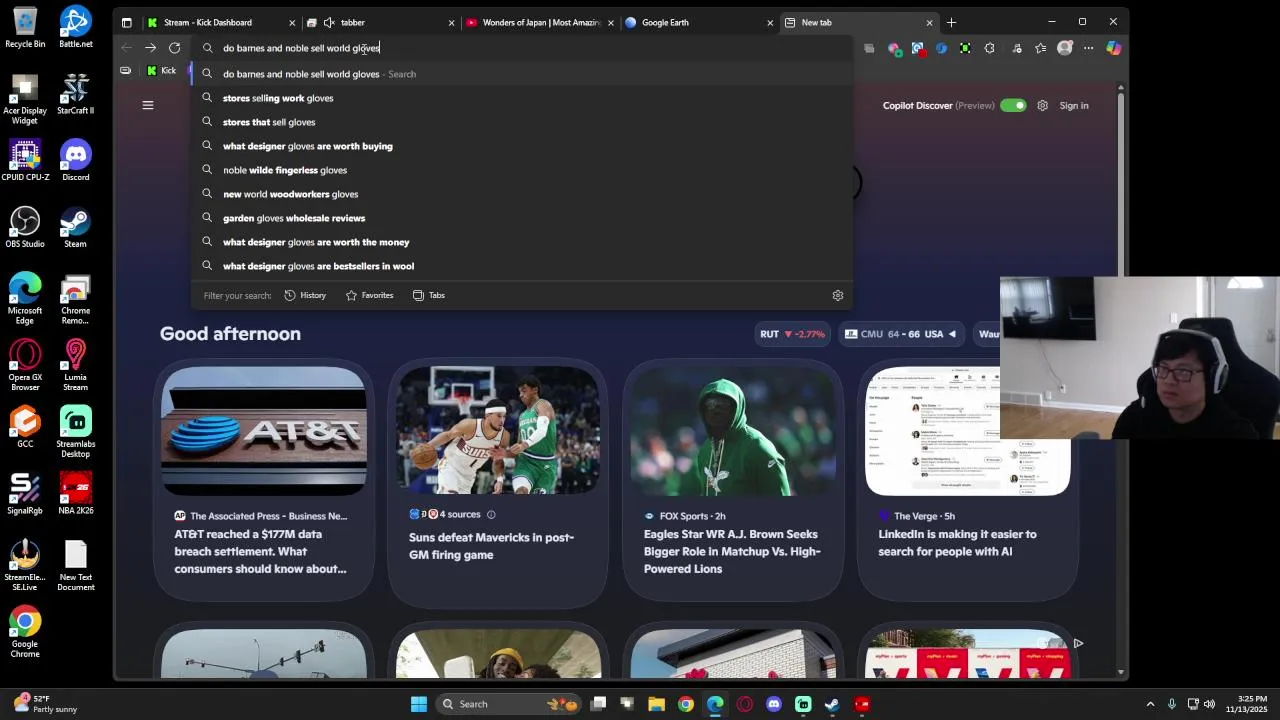Choose suggestion 'noble wilde fingerless gloves'

[521, 170]
